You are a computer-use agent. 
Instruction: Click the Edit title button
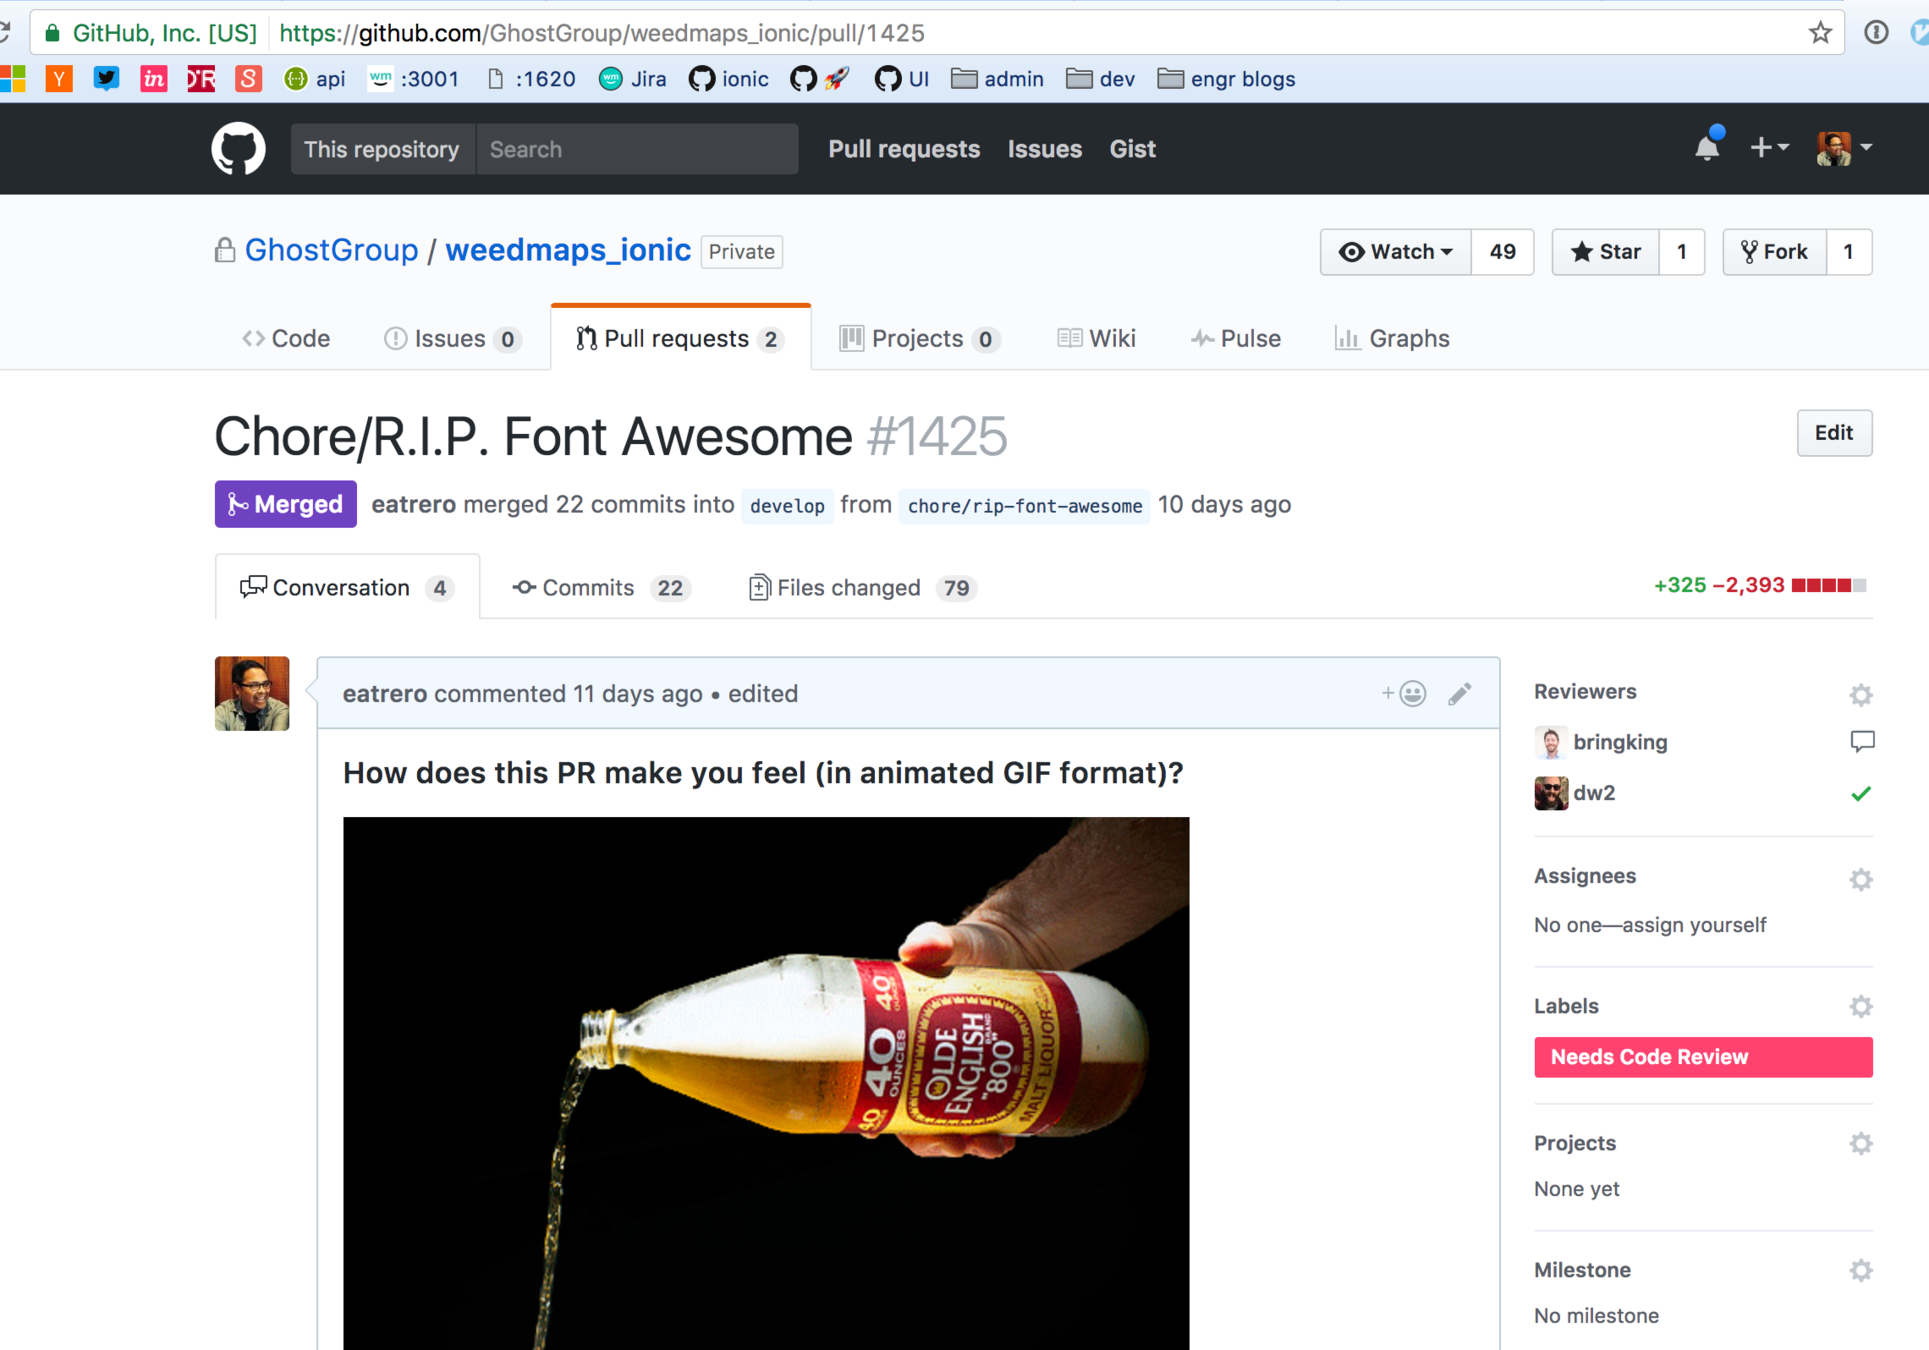point(1833,433)
